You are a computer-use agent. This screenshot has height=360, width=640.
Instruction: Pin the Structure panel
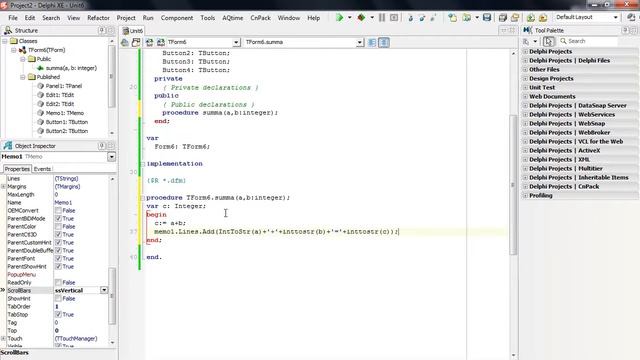[x=102, y=30]
